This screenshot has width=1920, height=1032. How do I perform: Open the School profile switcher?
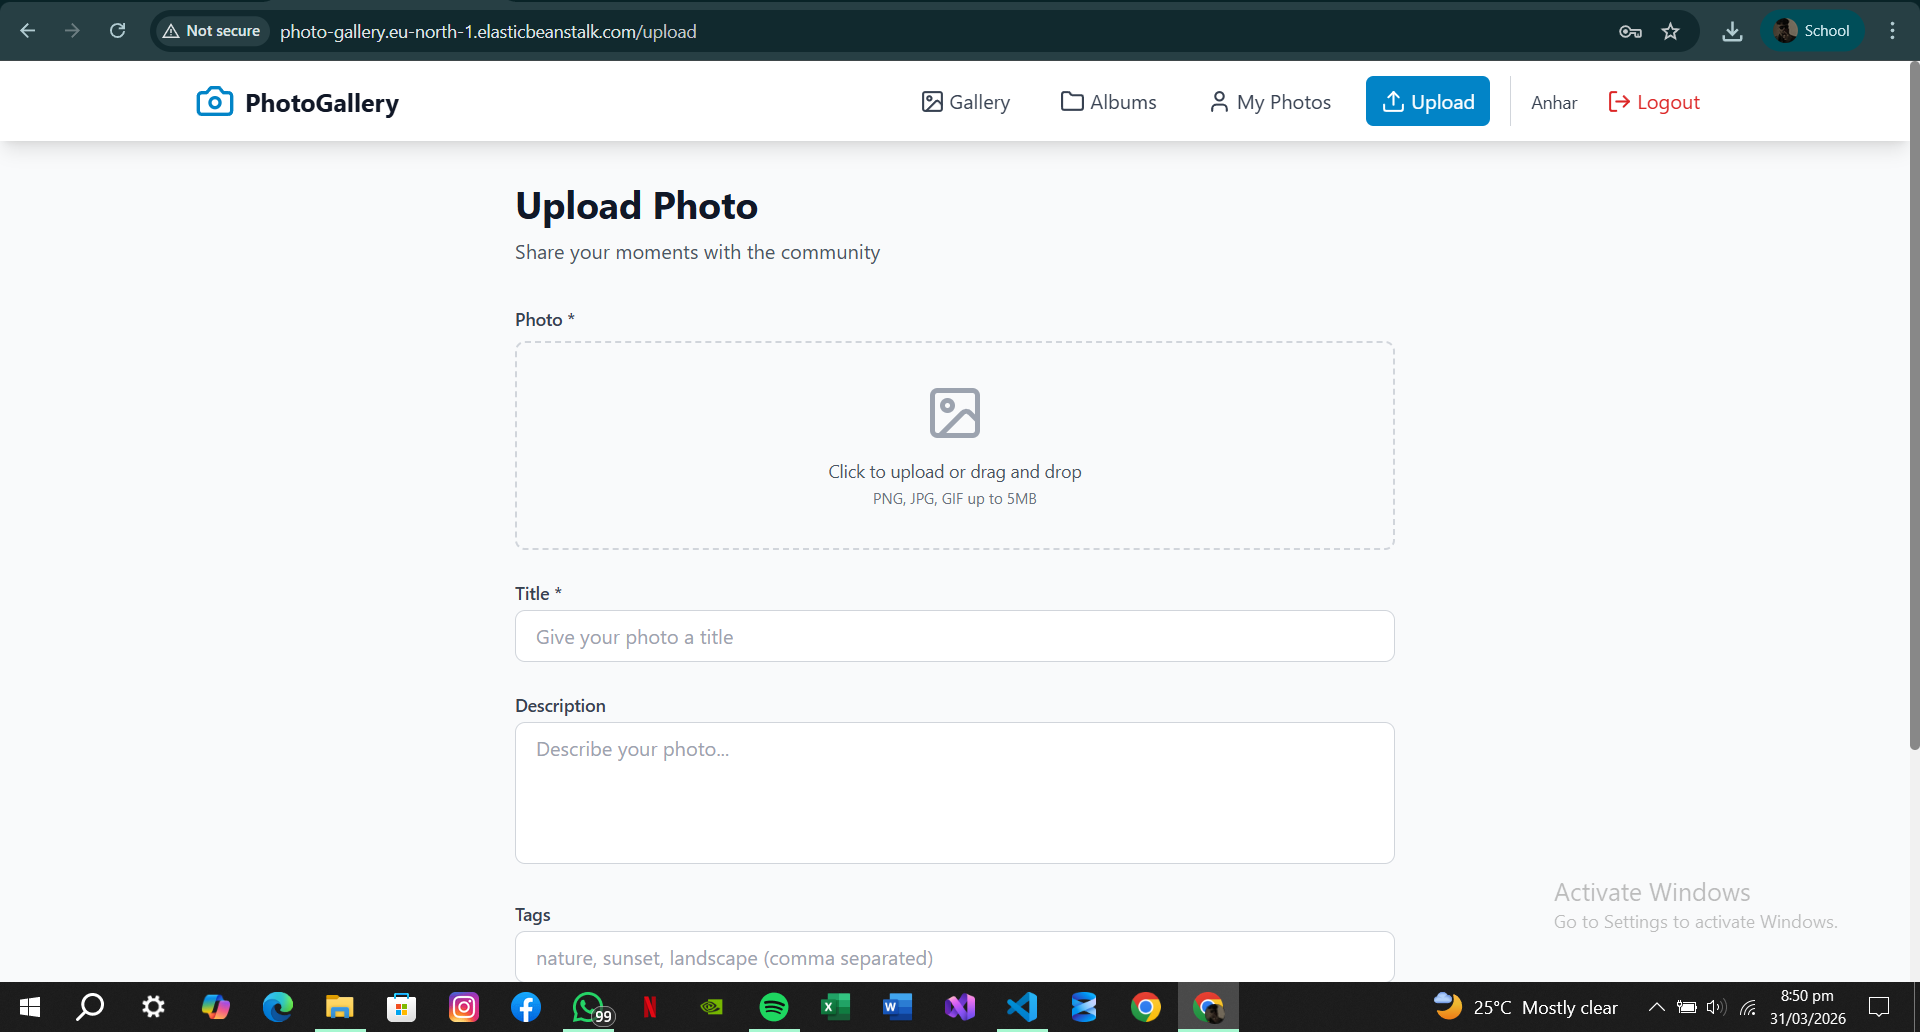coord(1811,31)
